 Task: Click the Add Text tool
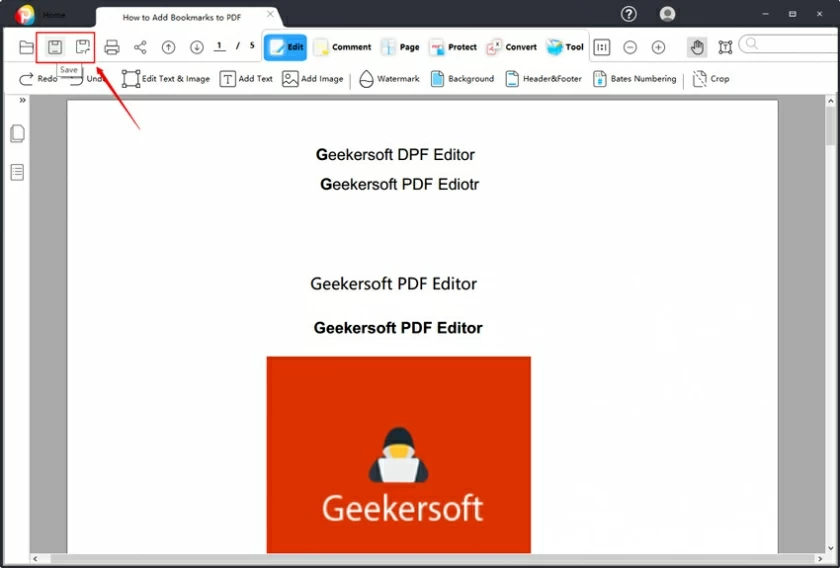tap(246, 79)
